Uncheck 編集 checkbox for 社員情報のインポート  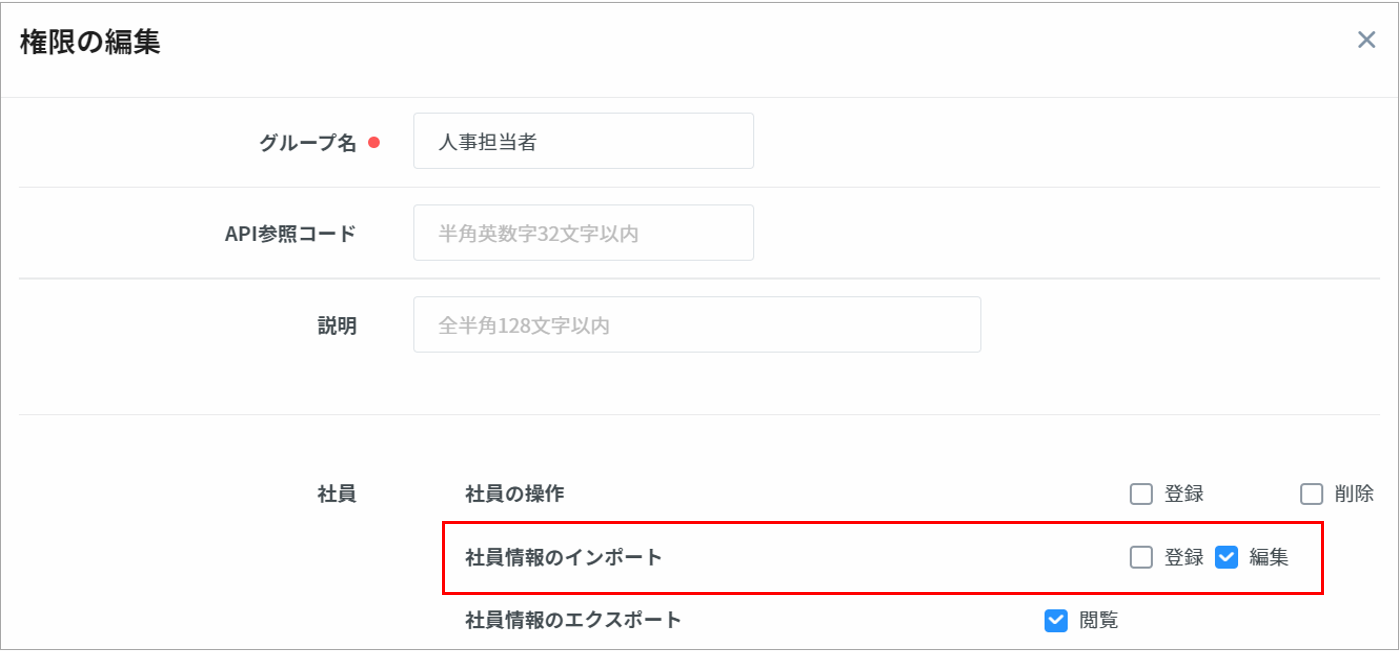pos(1226,558)
